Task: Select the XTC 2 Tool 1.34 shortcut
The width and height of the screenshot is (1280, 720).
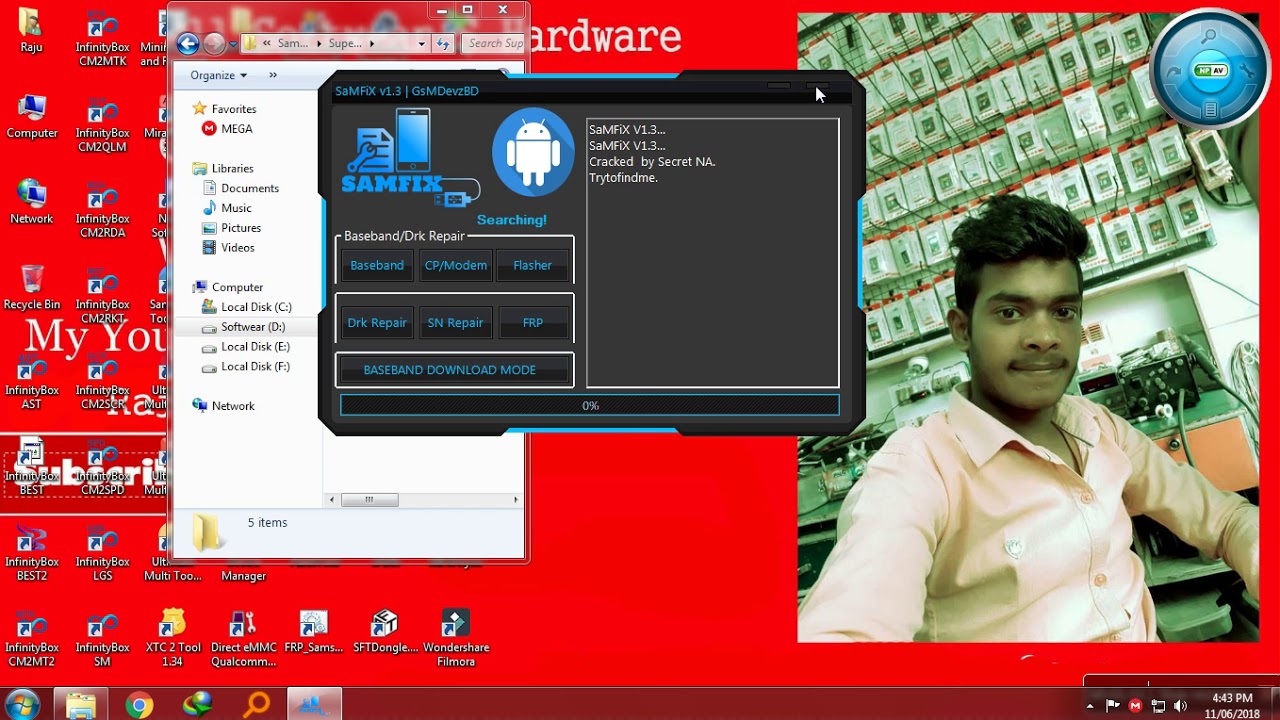Action: [173, 637]
